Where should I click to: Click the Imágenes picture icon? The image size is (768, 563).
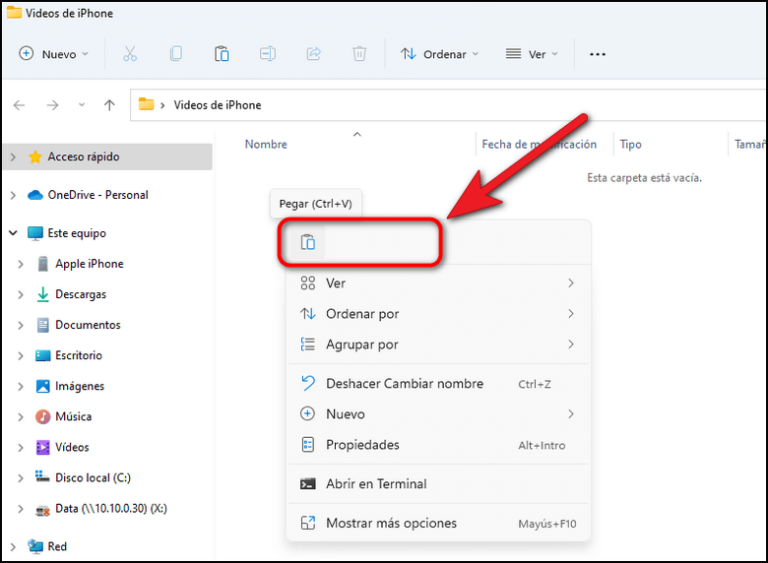click(43, 386)
